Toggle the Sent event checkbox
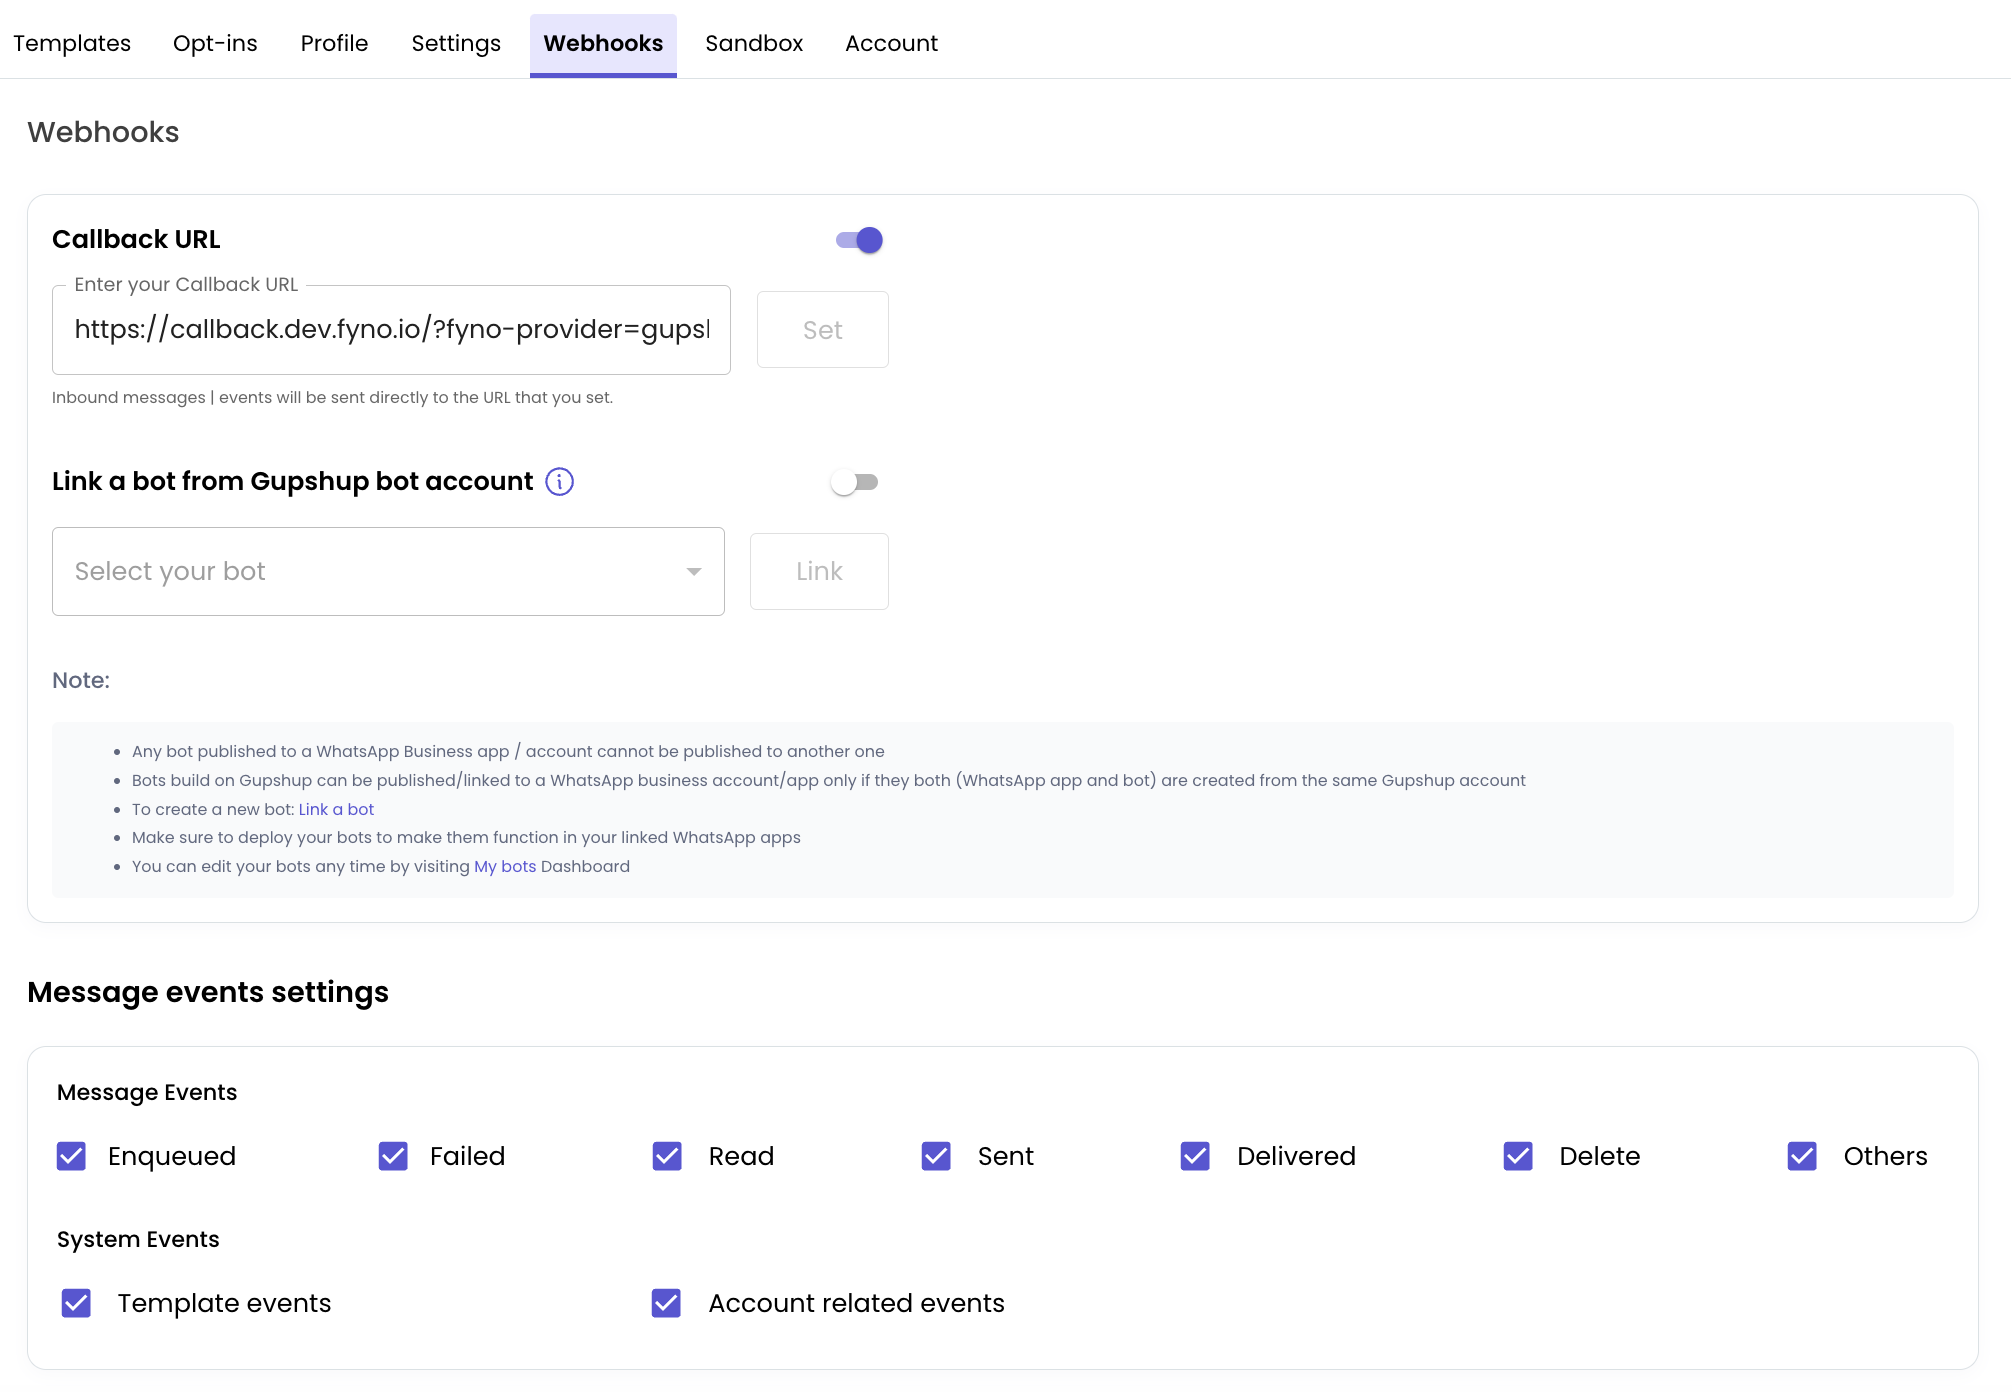 pos(936,1156)
